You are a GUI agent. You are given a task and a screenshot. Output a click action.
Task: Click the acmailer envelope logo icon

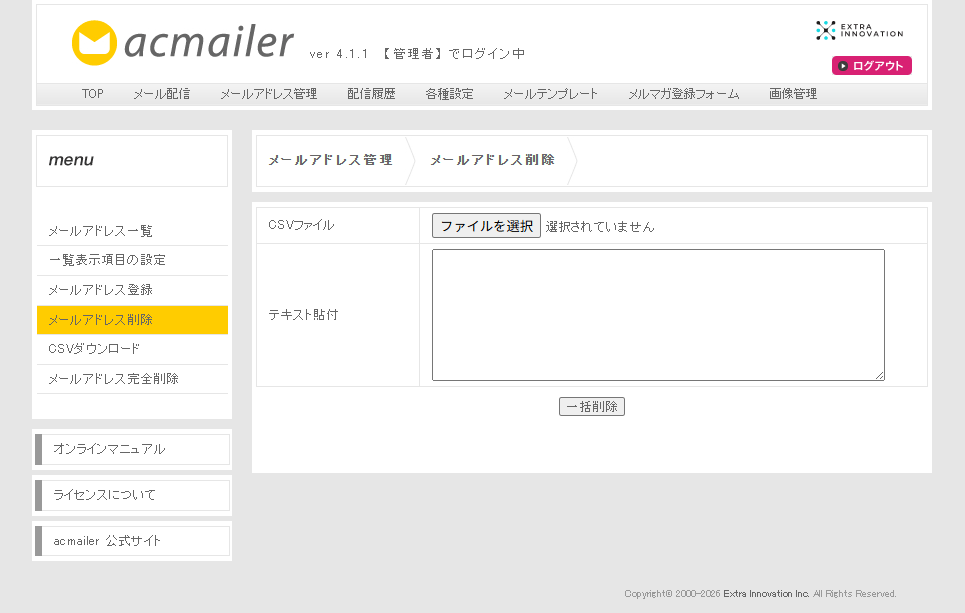click(x=94, y=42)
